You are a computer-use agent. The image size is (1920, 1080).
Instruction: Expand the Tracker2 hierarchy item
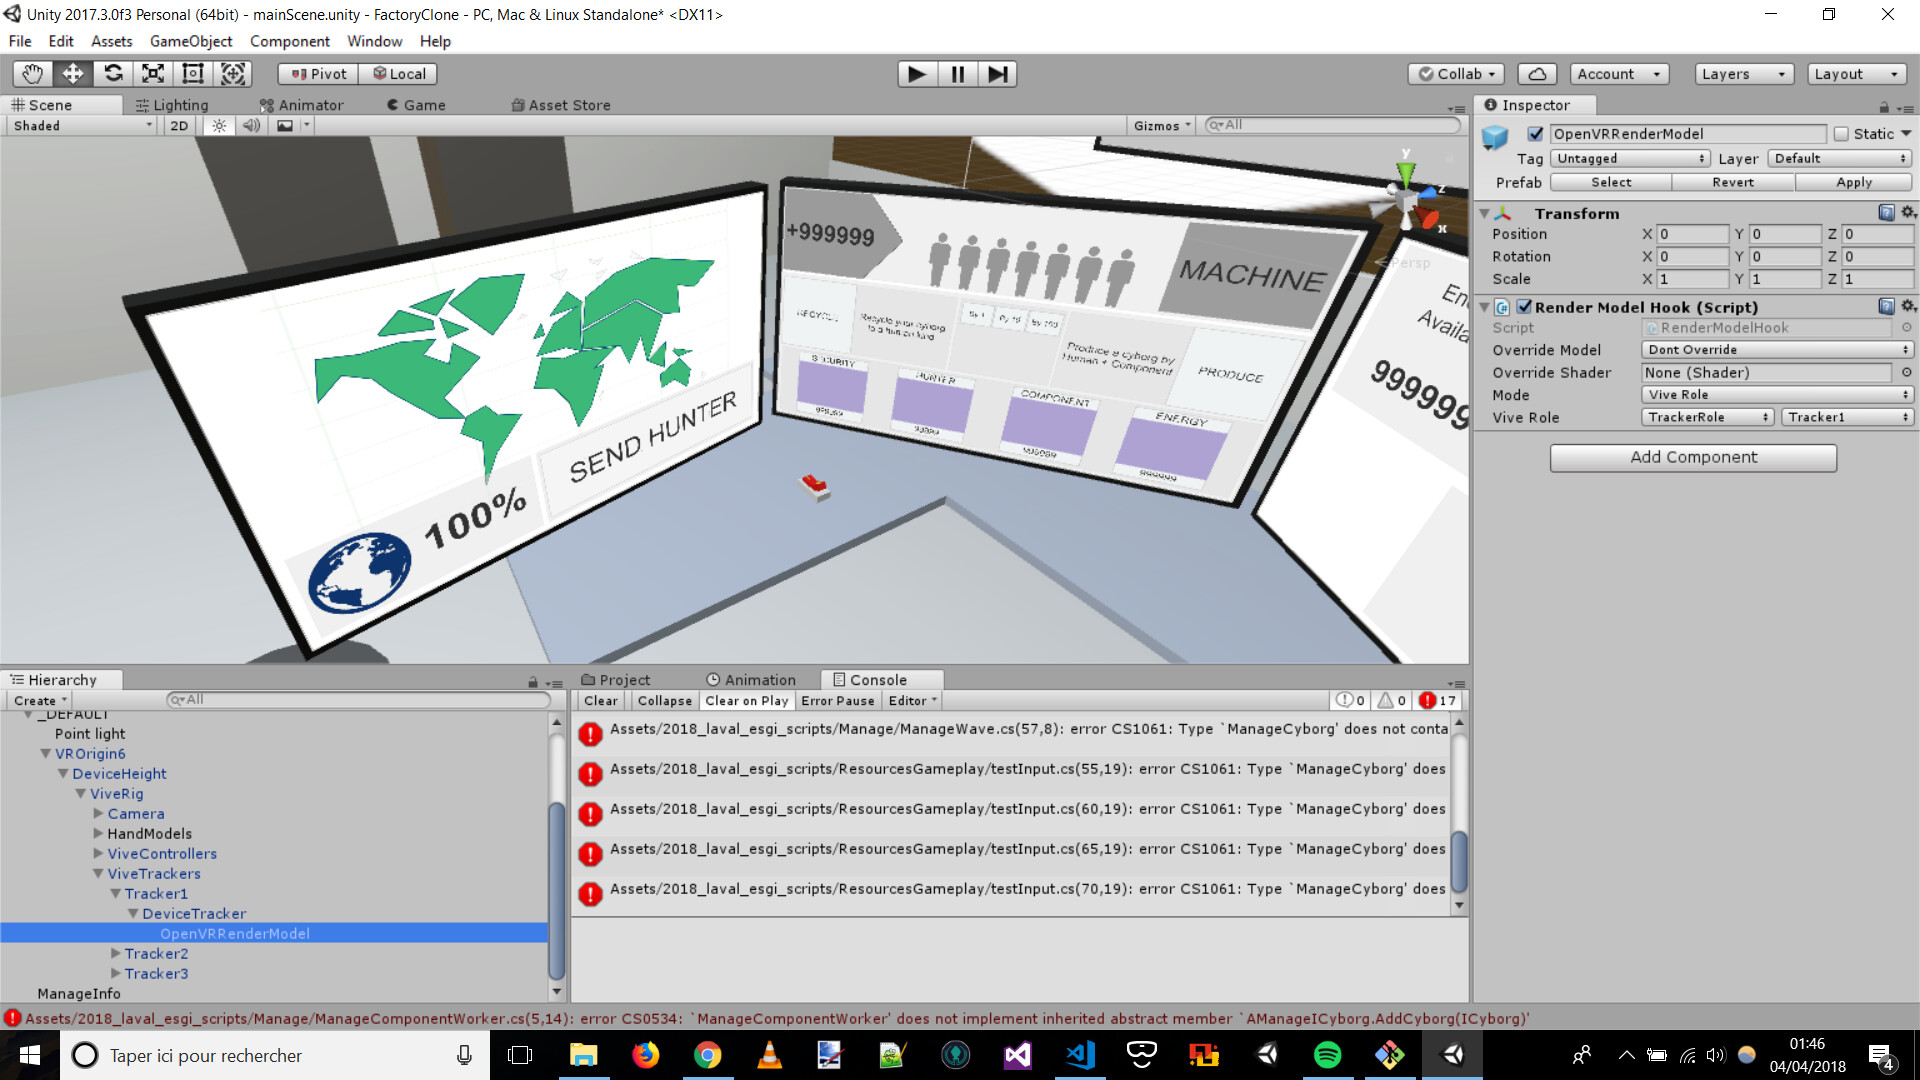point(116,954)
